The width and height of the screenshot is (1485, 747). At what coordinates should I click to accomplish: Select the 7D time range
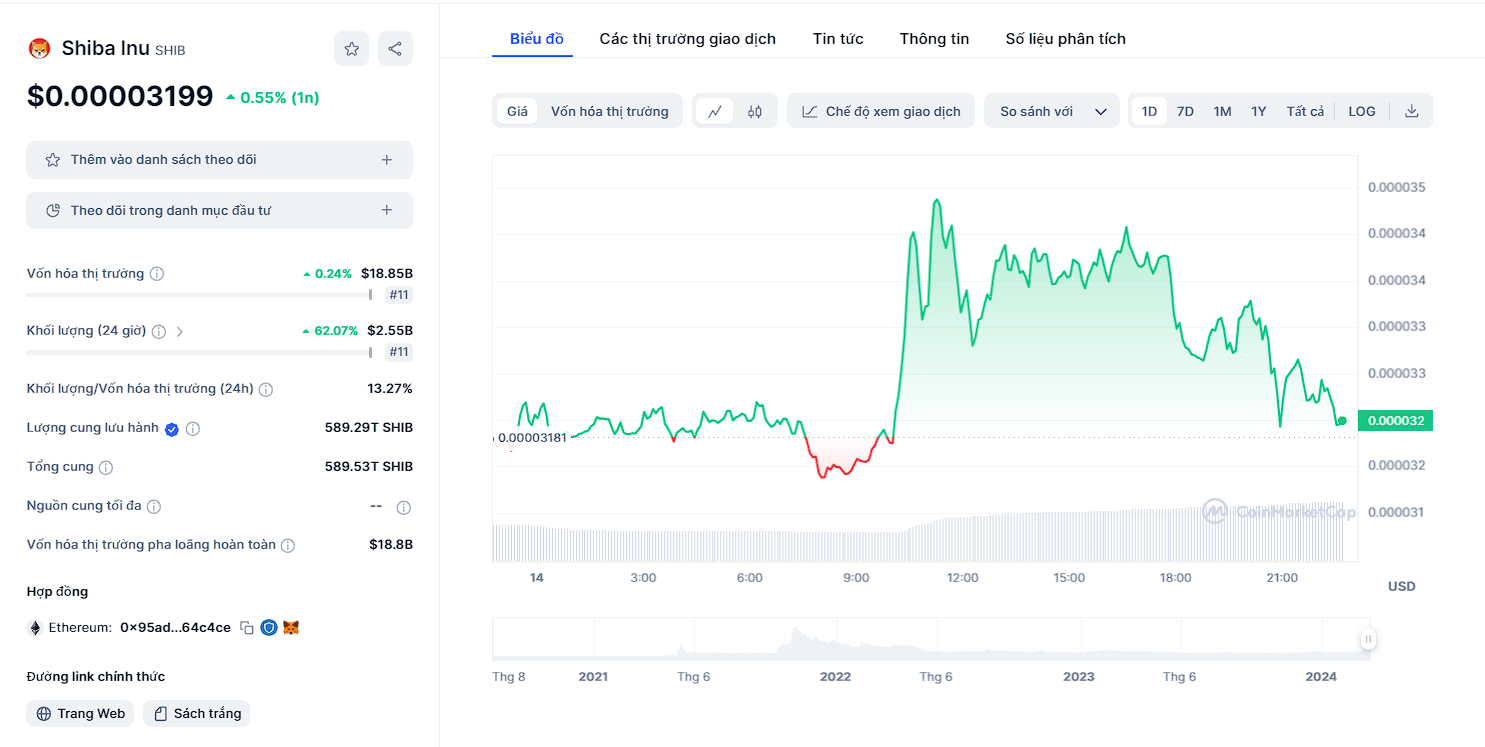(x=1185, y=111)
